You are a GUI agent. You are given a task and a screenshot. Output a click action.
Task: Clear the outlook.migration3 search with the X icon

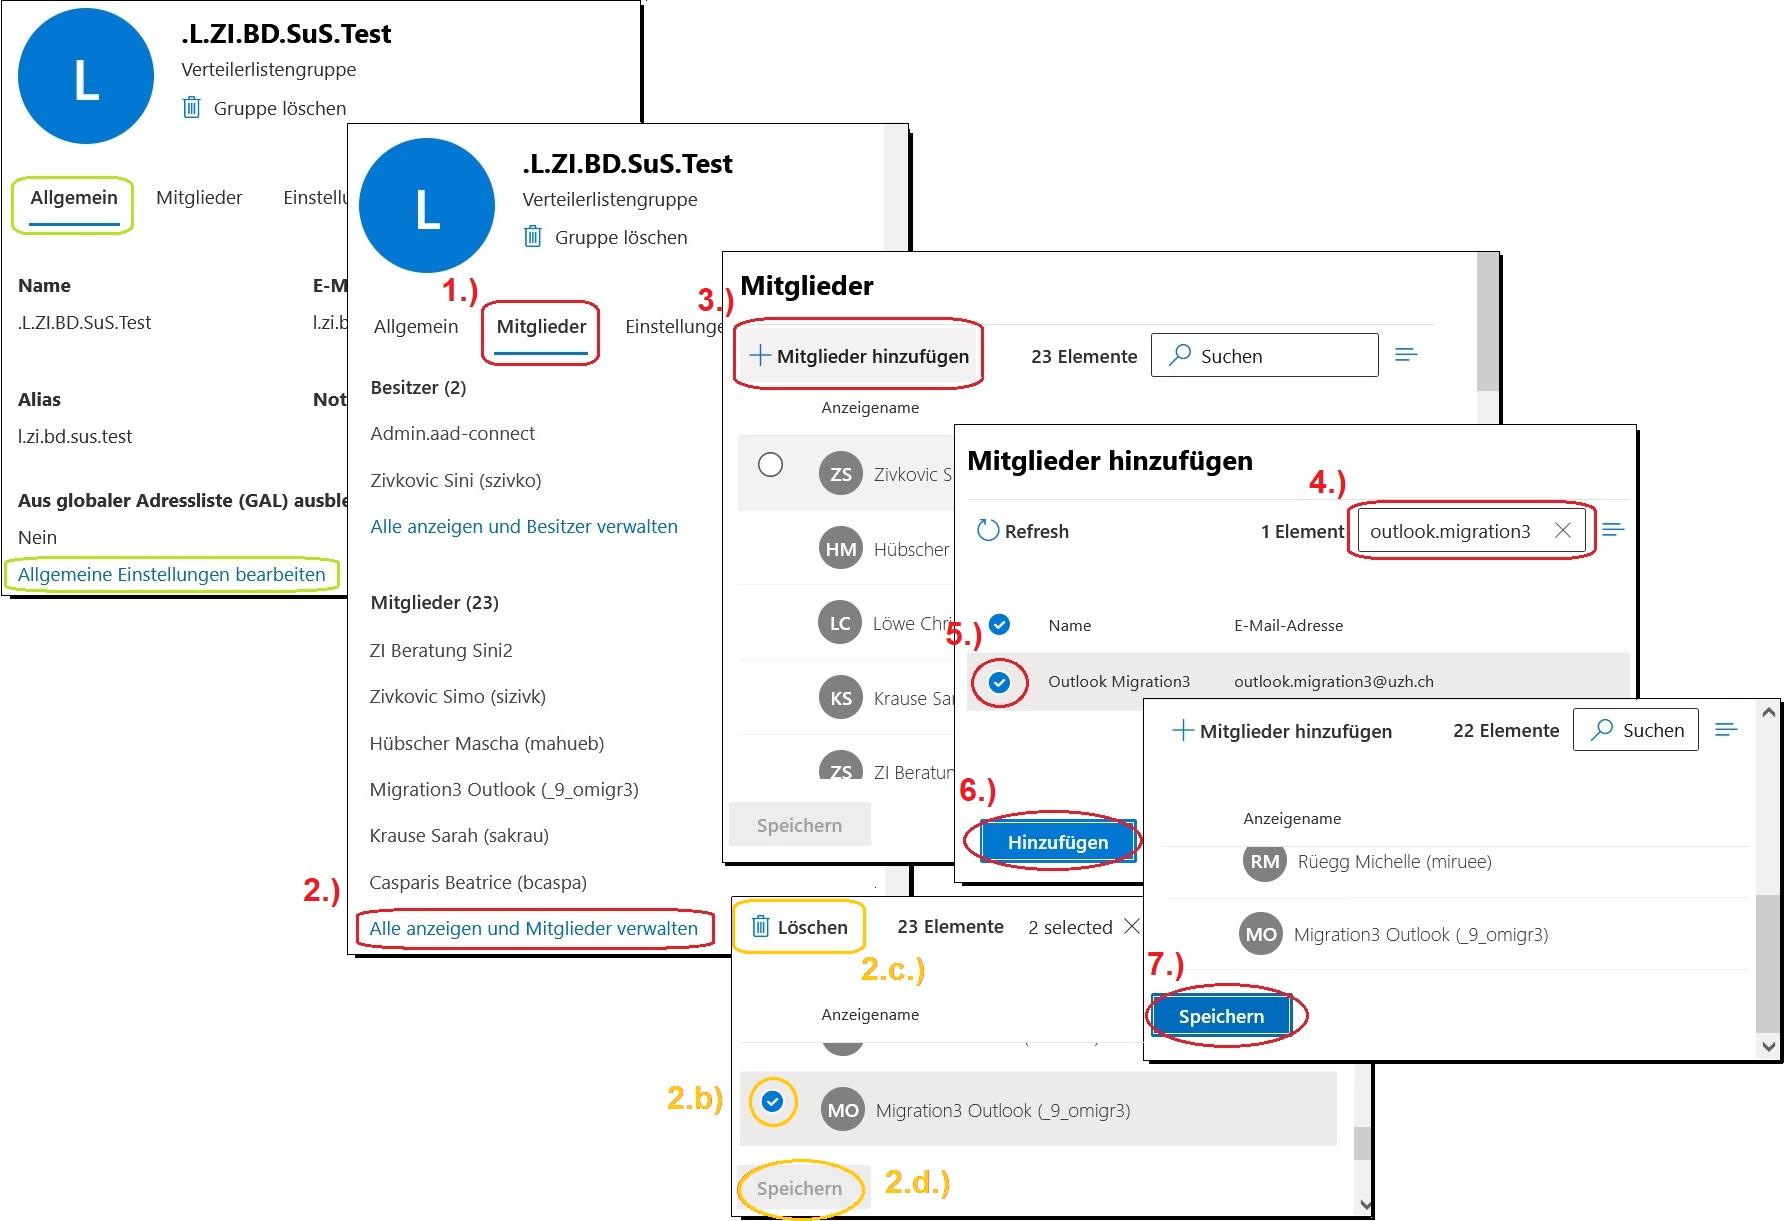[1562, 531]
